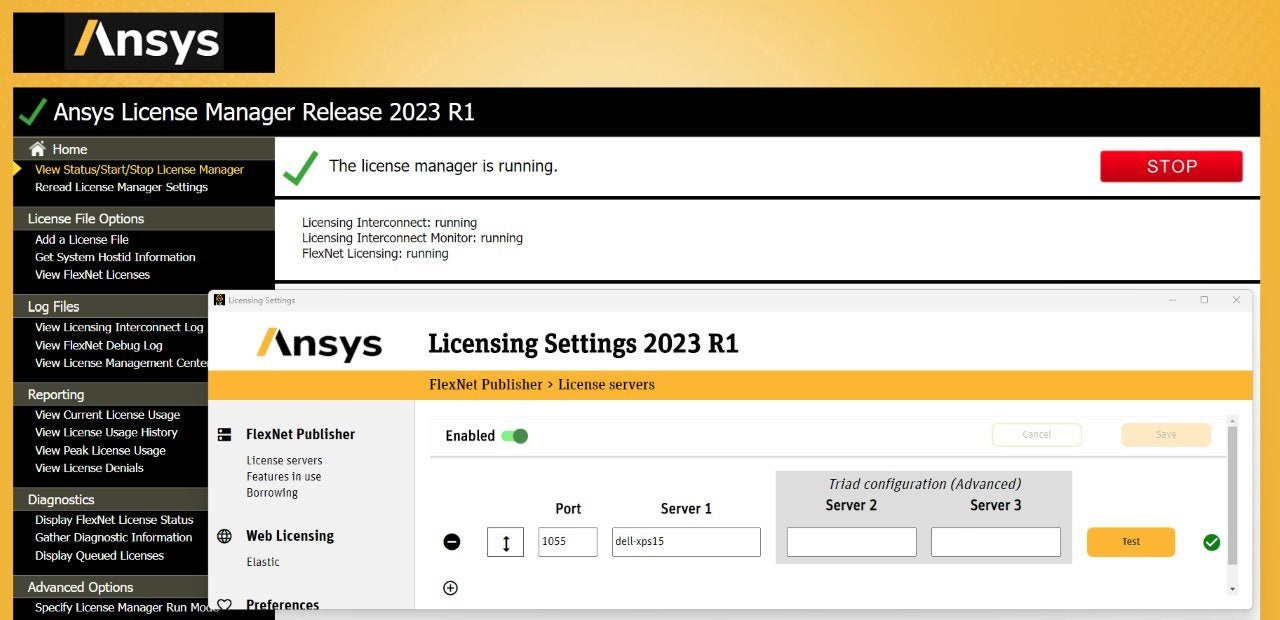Open Gather Diagnostic Information
The height and width of the screenshot is (620, 1280).
click(113, 537)
